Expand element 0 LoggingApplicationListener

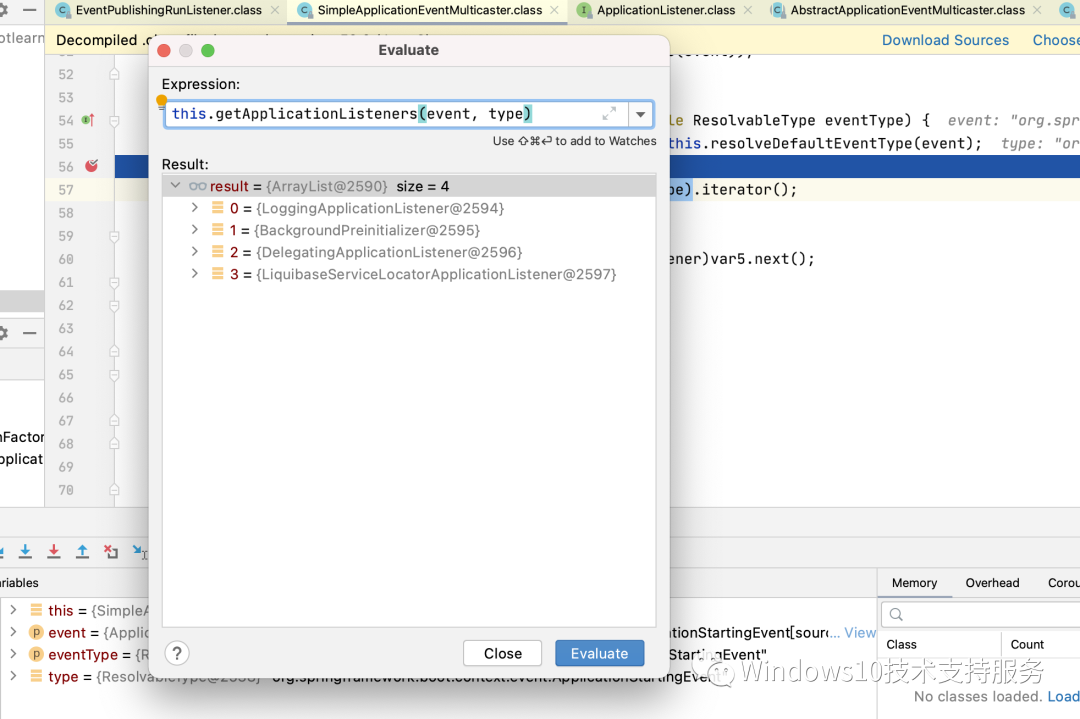point(194,207)
